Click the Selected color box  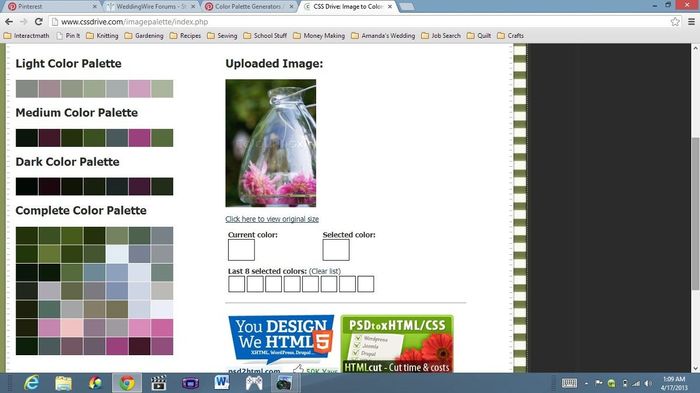[x=336, y=250]
